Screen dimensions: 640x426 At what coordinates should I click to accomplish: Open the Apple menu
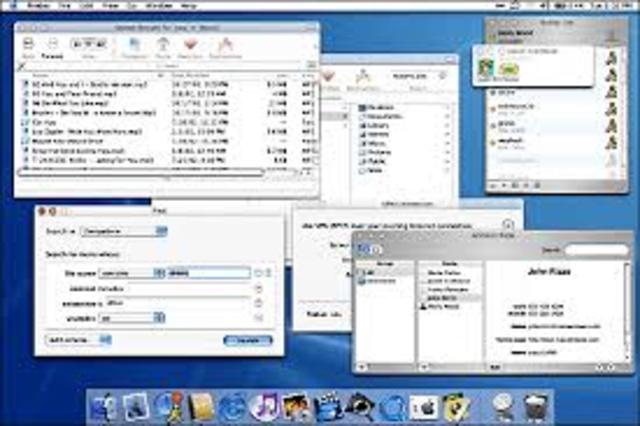point(15,5)
